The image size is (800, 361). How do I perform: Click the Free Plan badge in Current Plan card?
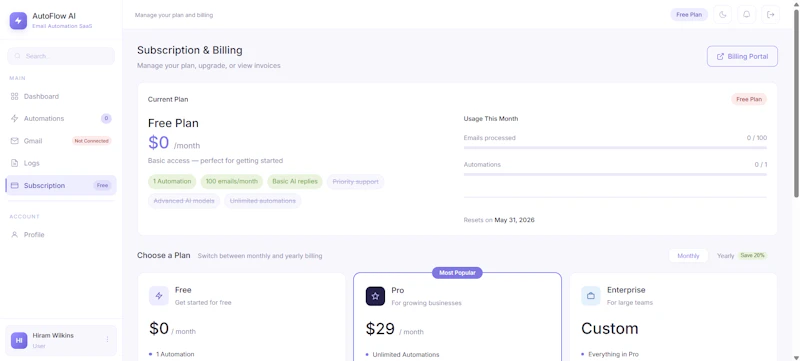coord(749,99)
